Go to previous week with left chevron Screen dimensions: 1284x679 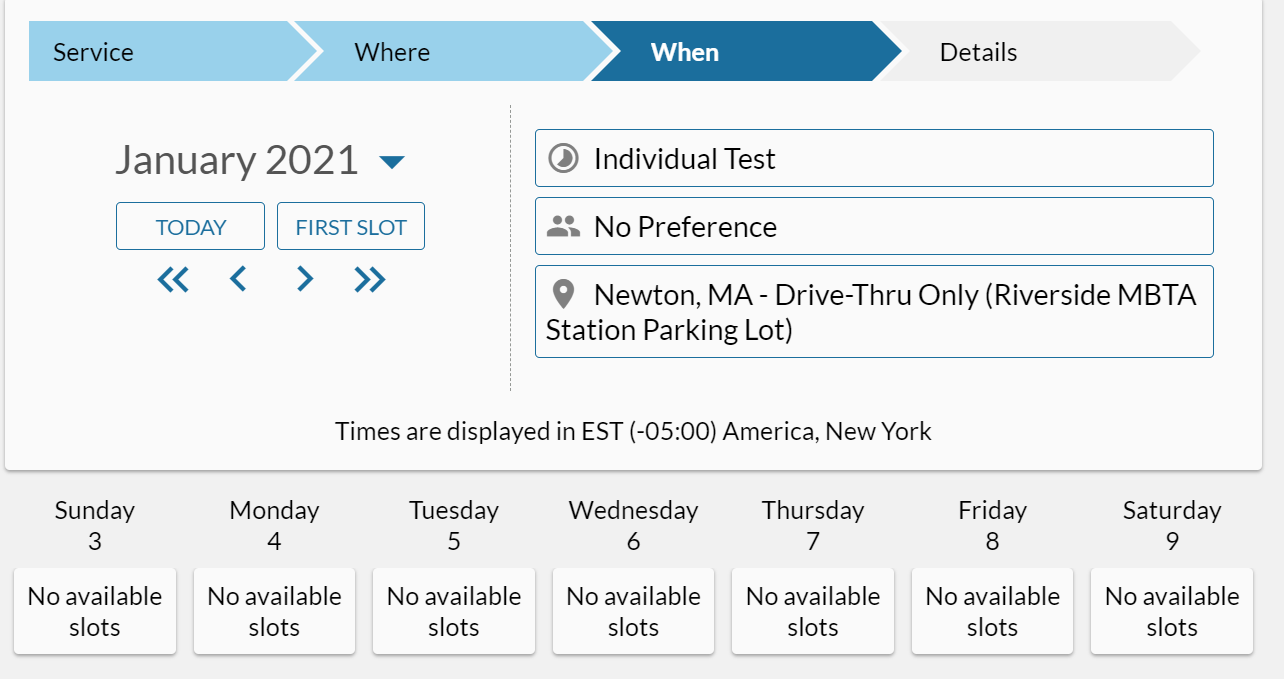238,280
